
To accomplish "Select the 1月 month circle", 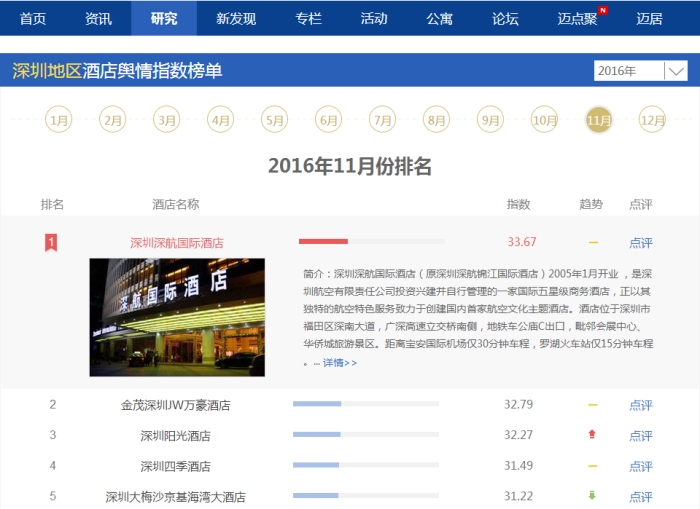I will coord(59,120).
